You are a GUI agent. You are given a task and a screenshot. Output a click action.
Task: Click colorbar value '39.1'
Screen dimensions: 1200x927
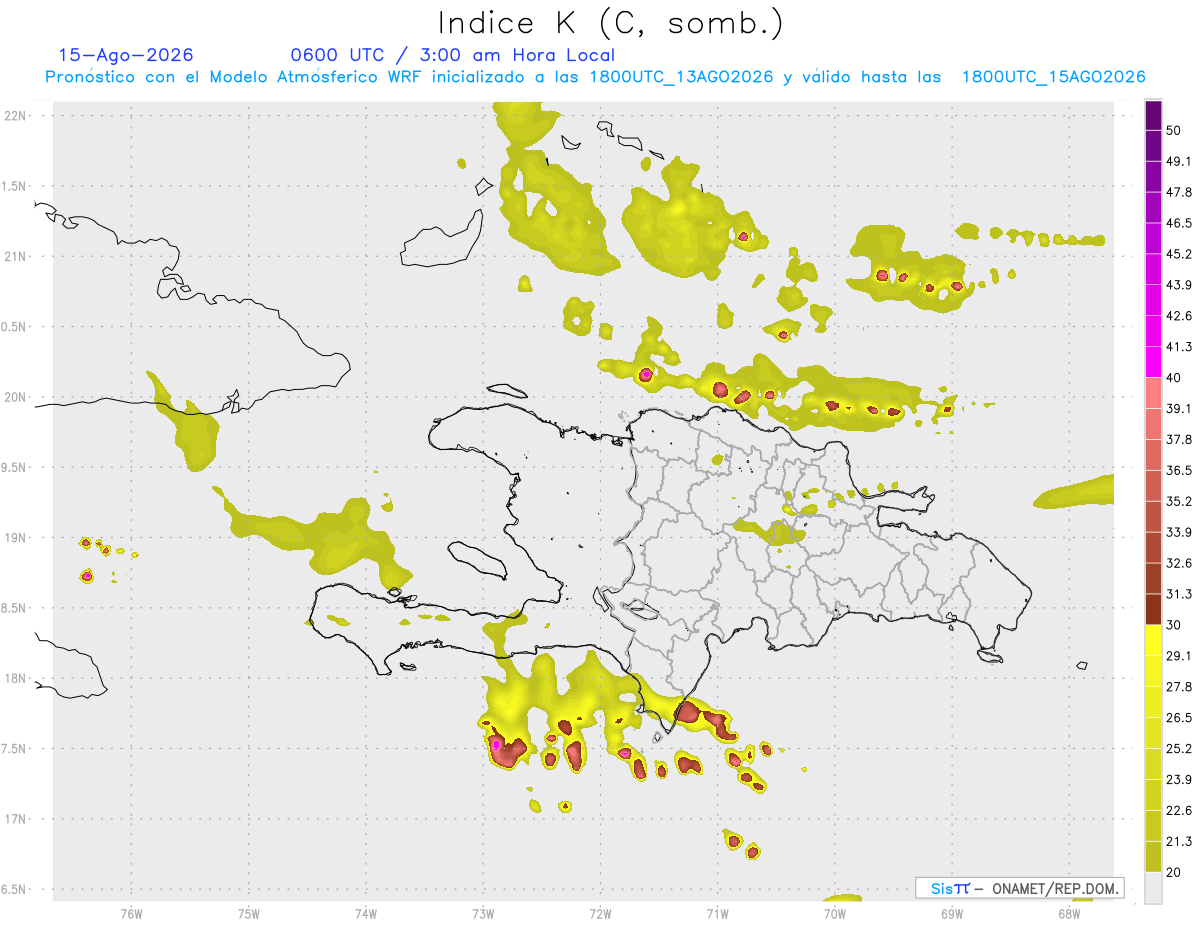point(1179,408)
